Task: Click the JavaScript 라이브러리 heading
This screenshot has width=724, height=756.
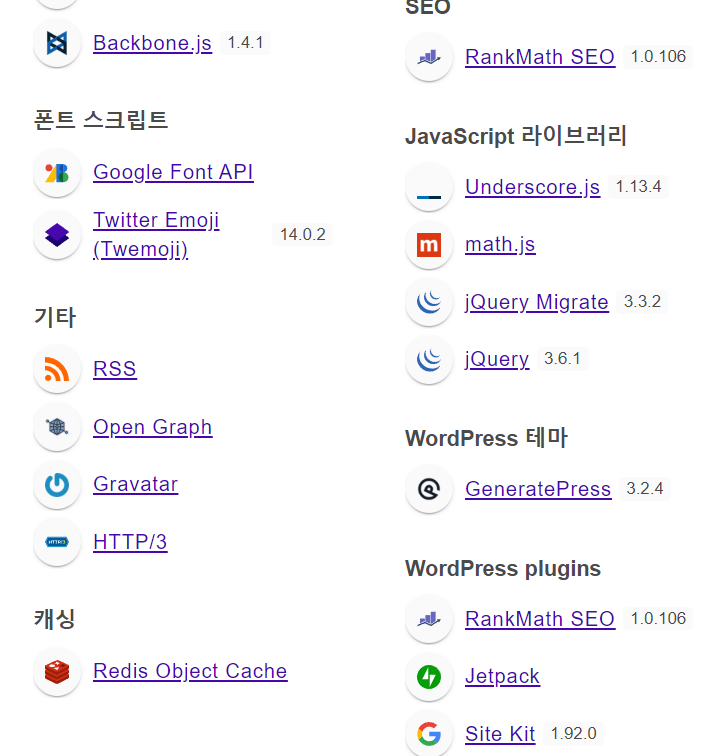Action: (516, 135)
